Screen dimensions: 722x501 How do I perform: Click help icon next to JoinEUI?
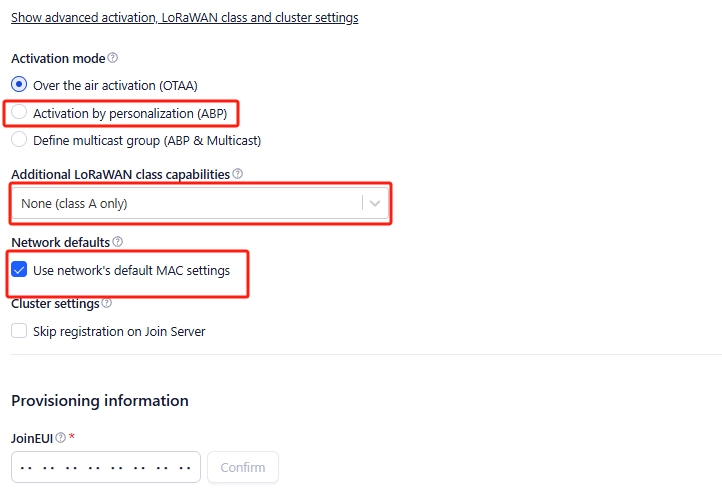pos(61,437)
